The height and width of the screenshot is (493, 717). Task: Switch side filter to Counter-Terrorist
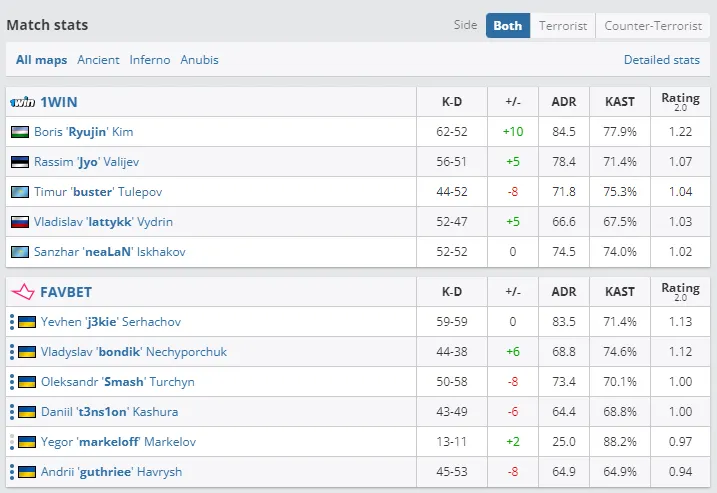click(x=653, y=26)
